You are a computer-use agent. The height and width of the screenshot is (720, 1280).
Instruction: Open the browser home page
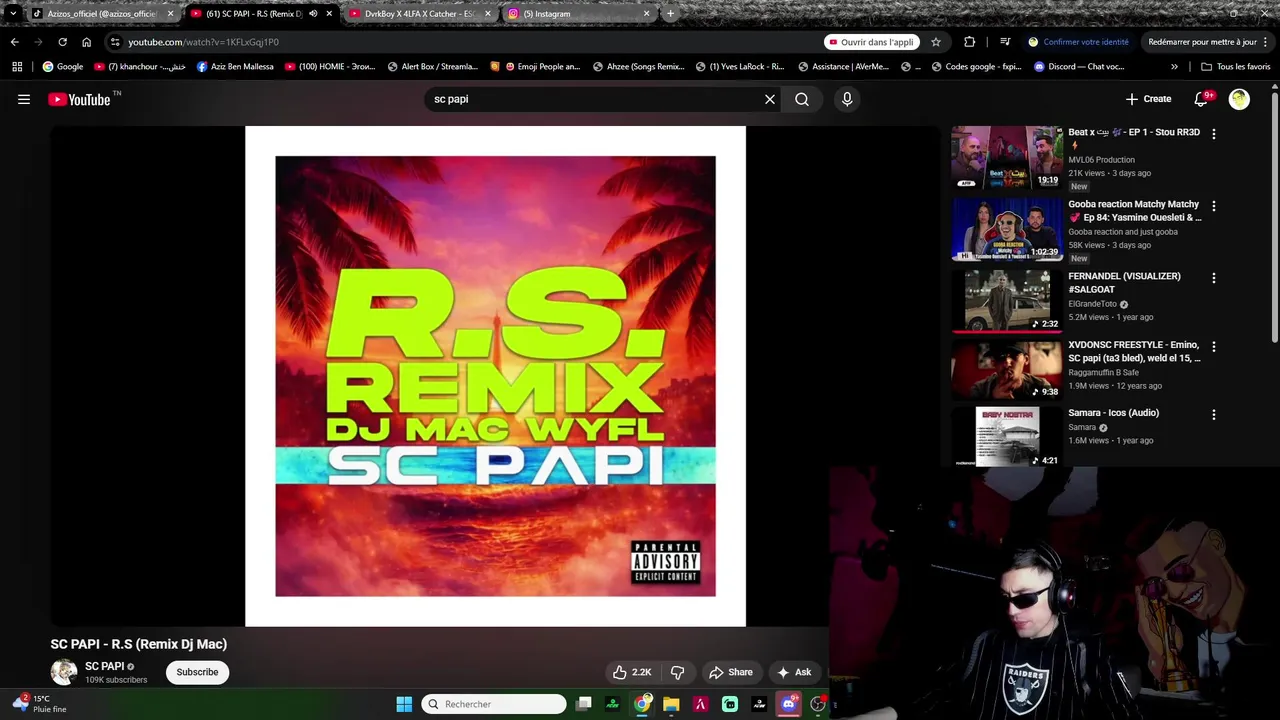pos(86,42)
